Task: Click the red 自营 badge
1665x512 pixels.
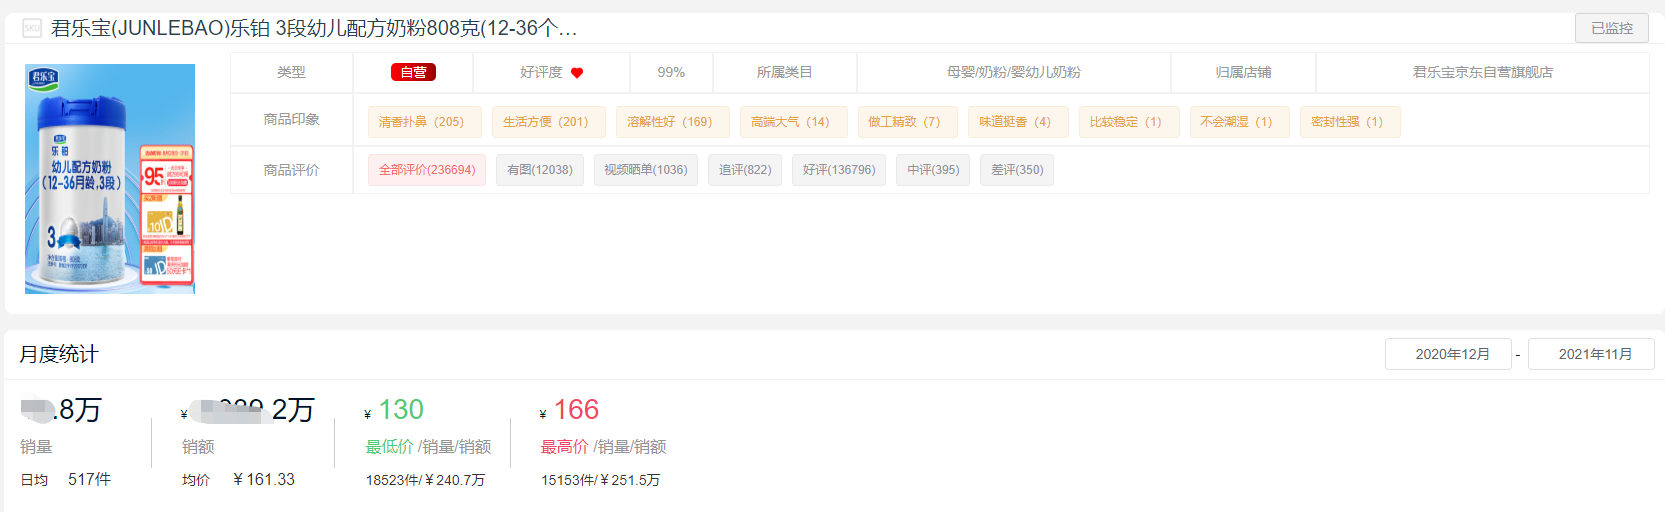Action: point(413,72)
